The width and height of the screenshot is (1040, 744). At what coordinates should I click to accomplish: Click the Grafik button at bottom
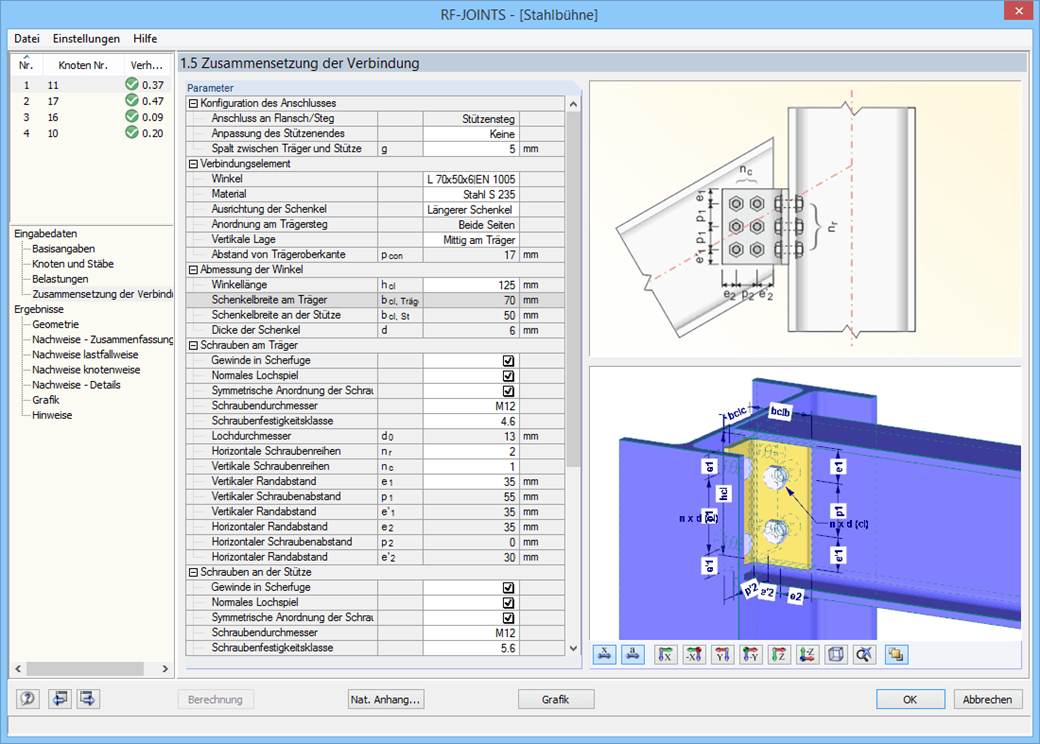[555, 699]
